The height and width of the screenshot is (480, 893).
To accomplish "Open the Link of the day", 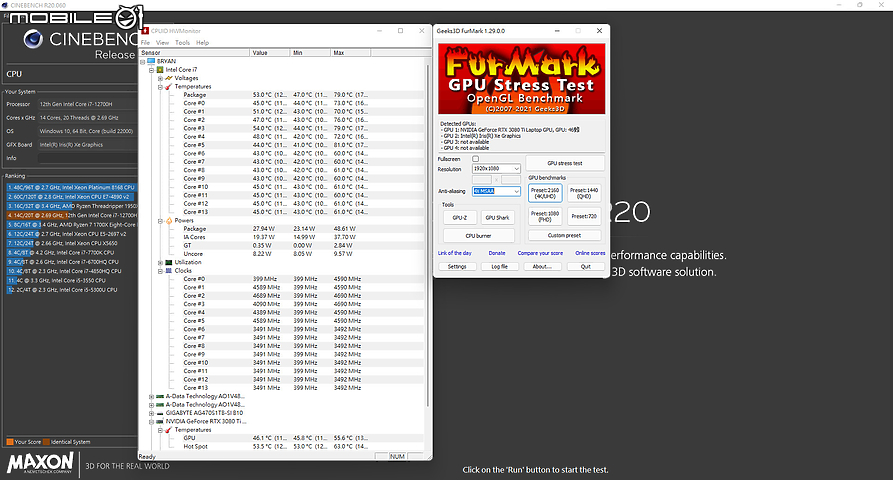I will coord(454,253).
